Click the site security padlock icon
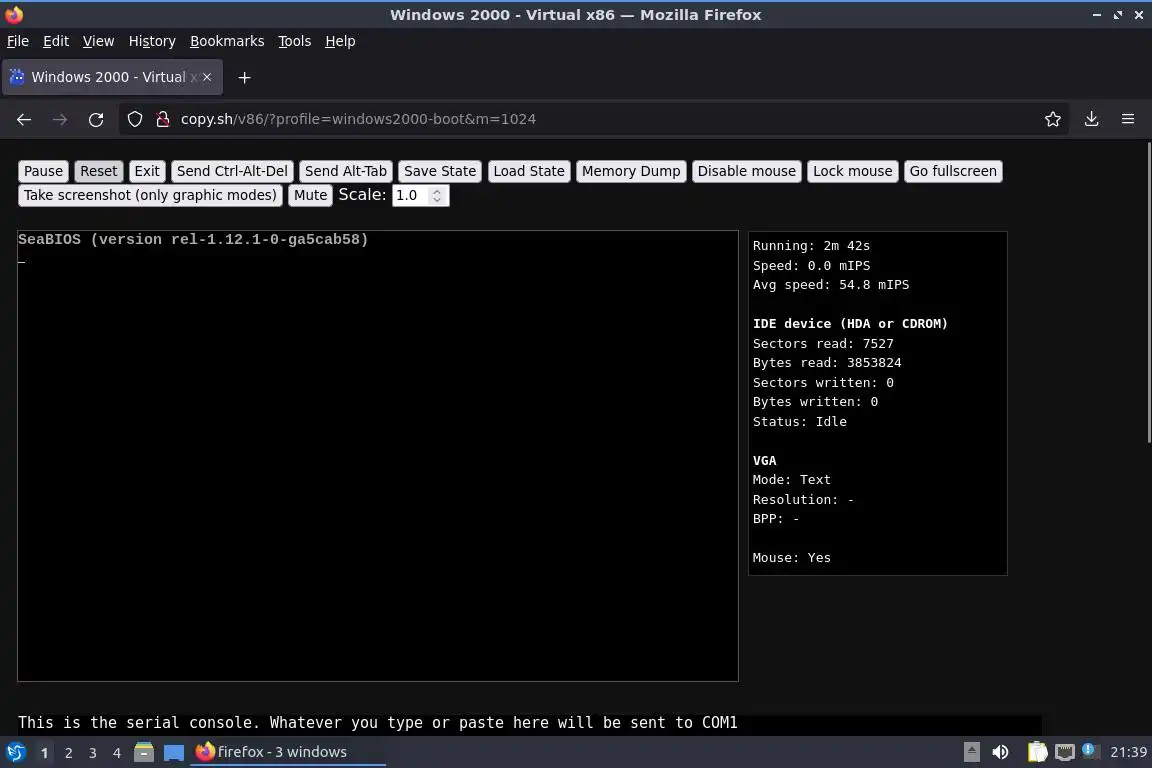Image resolution: width=1152 pixels, height=768 pixels. [163, 119]
